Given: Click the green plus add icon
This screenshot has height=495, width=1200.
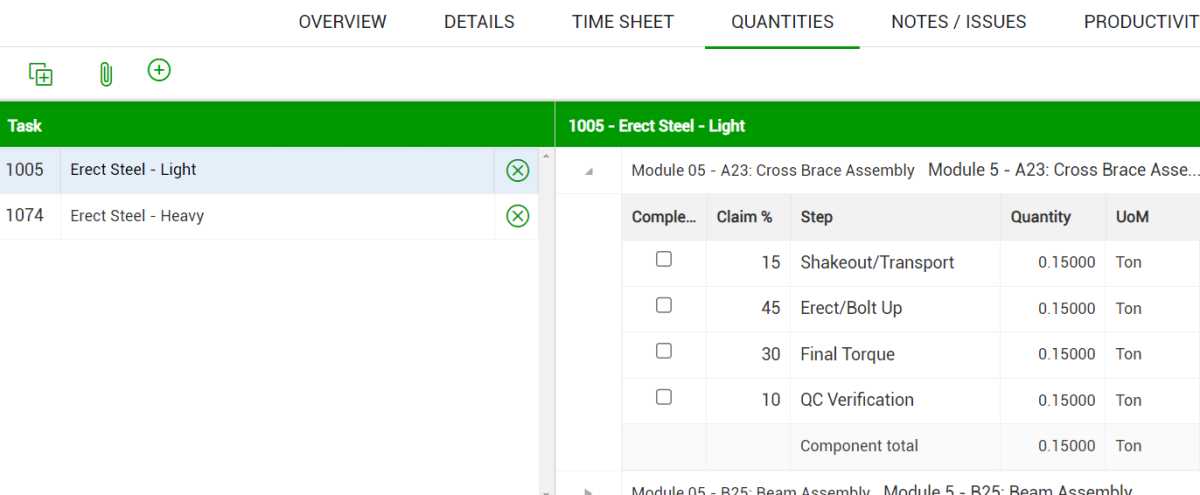Looking at the screenshot, I should tap(159, 70).
